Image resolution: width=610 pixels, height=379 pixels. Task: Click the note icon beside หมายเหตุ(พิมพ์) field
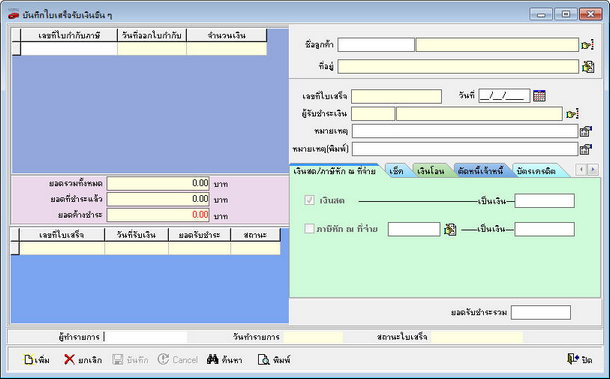(x=585, y=149)
